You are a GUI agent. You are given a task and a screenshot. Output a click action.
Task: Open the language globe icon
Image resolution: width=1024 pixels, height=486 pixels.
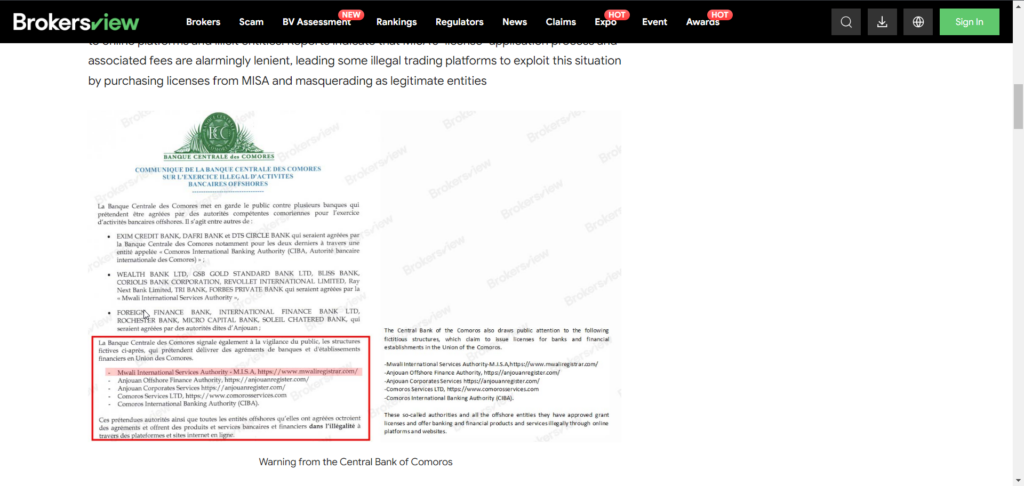pos(918,22)
